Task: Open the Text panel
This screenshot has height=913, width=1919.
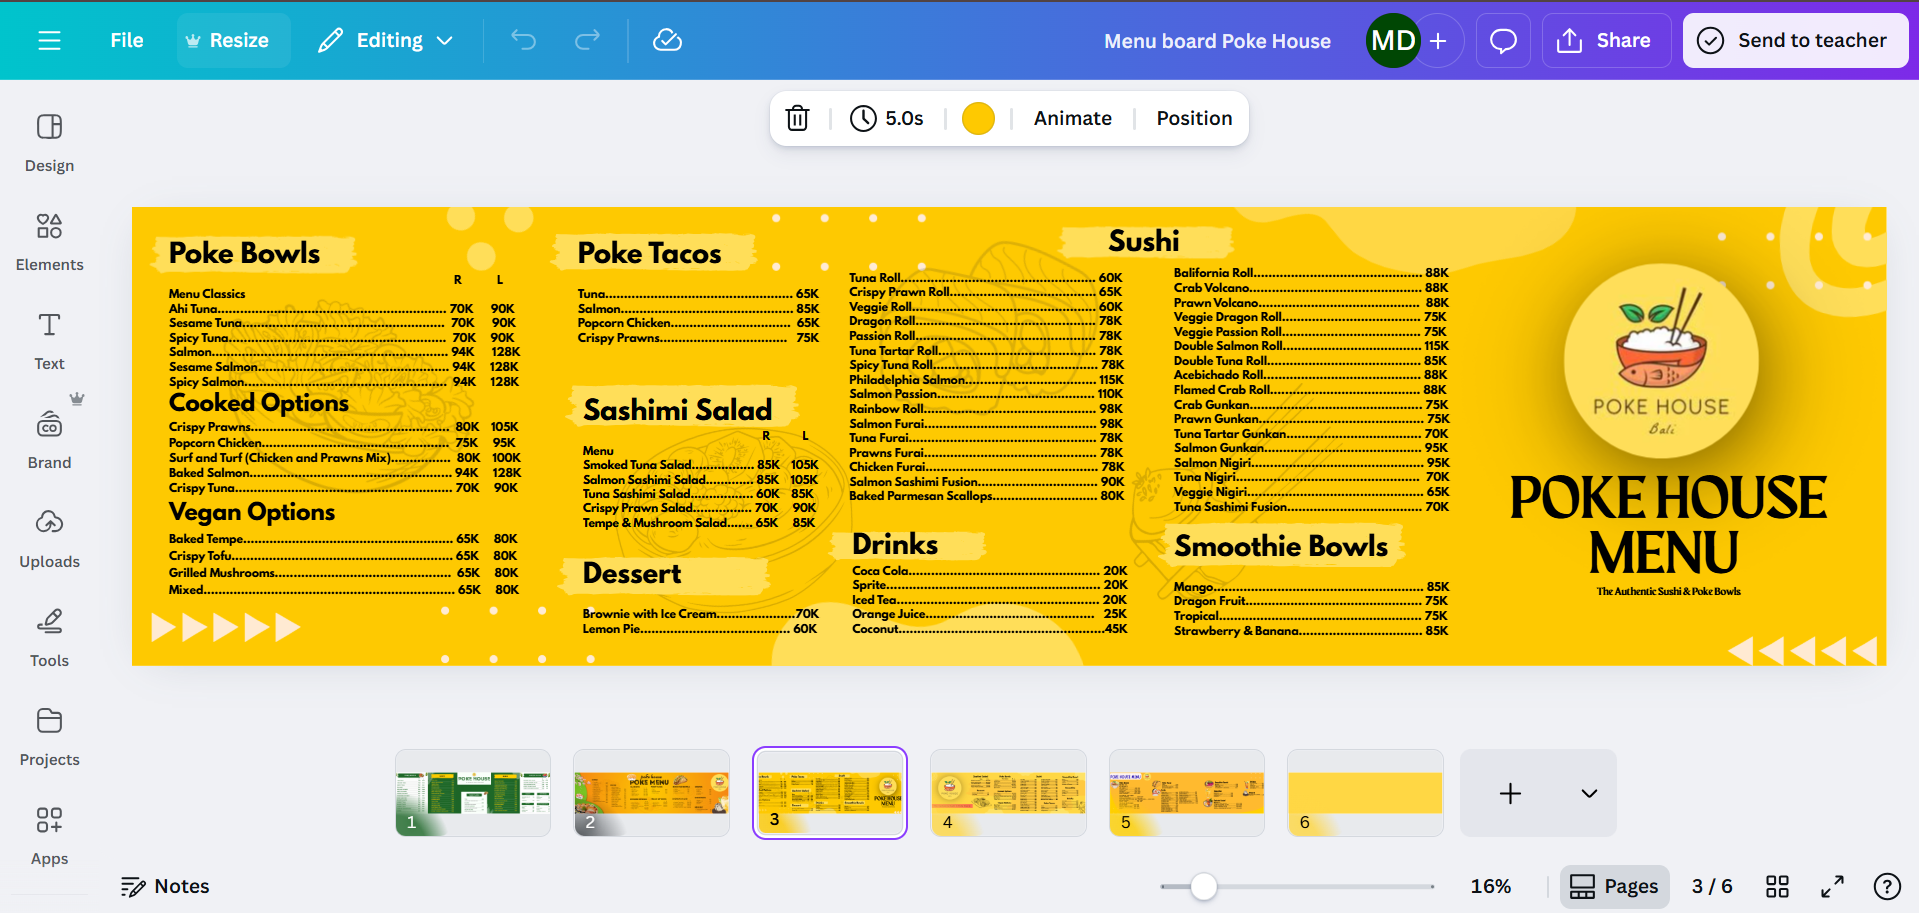Action: point(49,341)
